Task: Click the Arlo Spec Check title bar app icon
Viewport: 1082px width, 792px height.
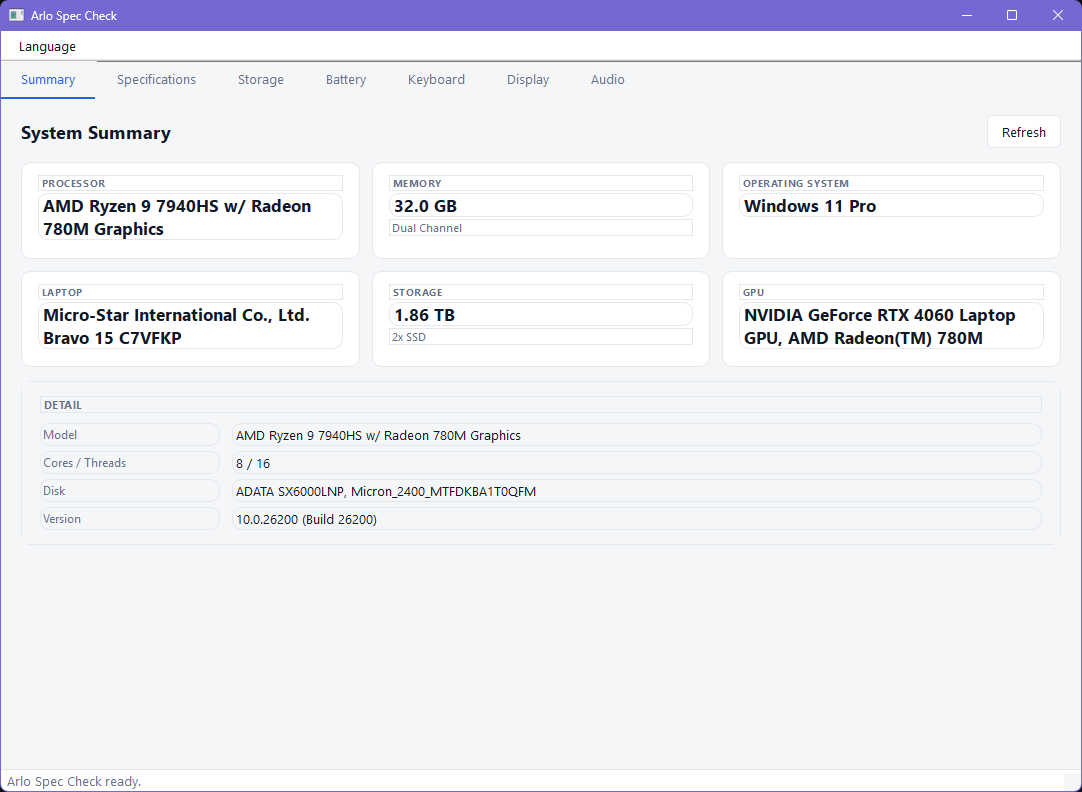Action: coord(17,15)
